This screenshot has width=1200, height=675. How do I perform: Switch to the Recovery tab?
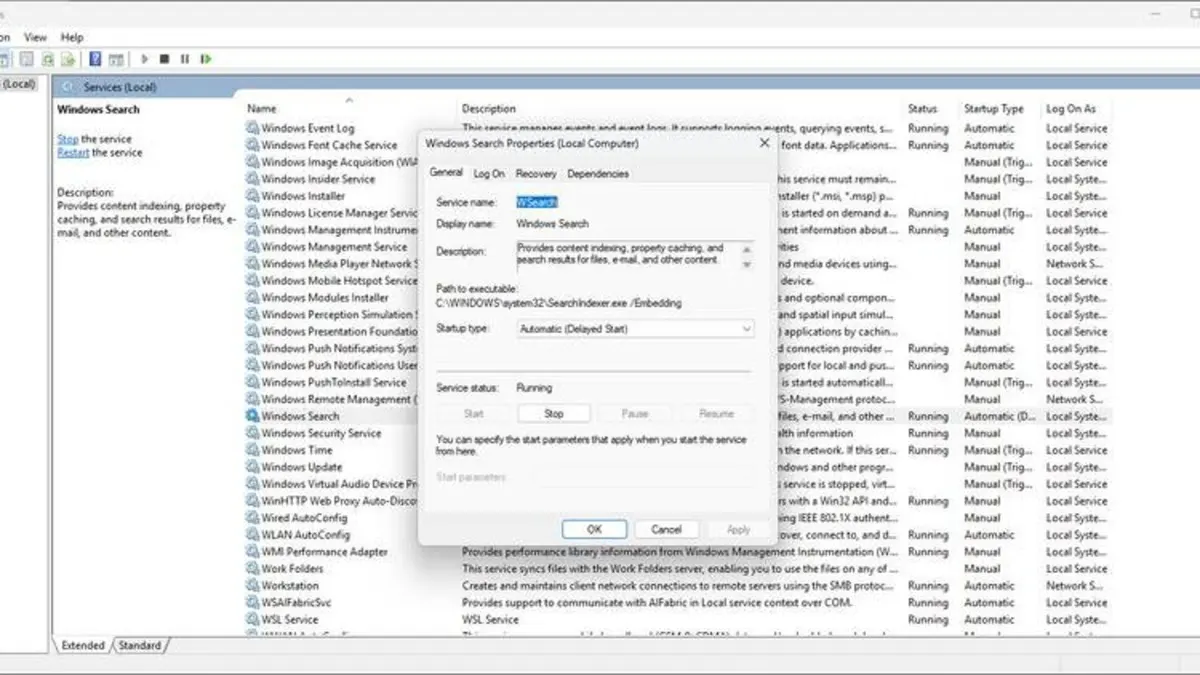pos(536,173)
